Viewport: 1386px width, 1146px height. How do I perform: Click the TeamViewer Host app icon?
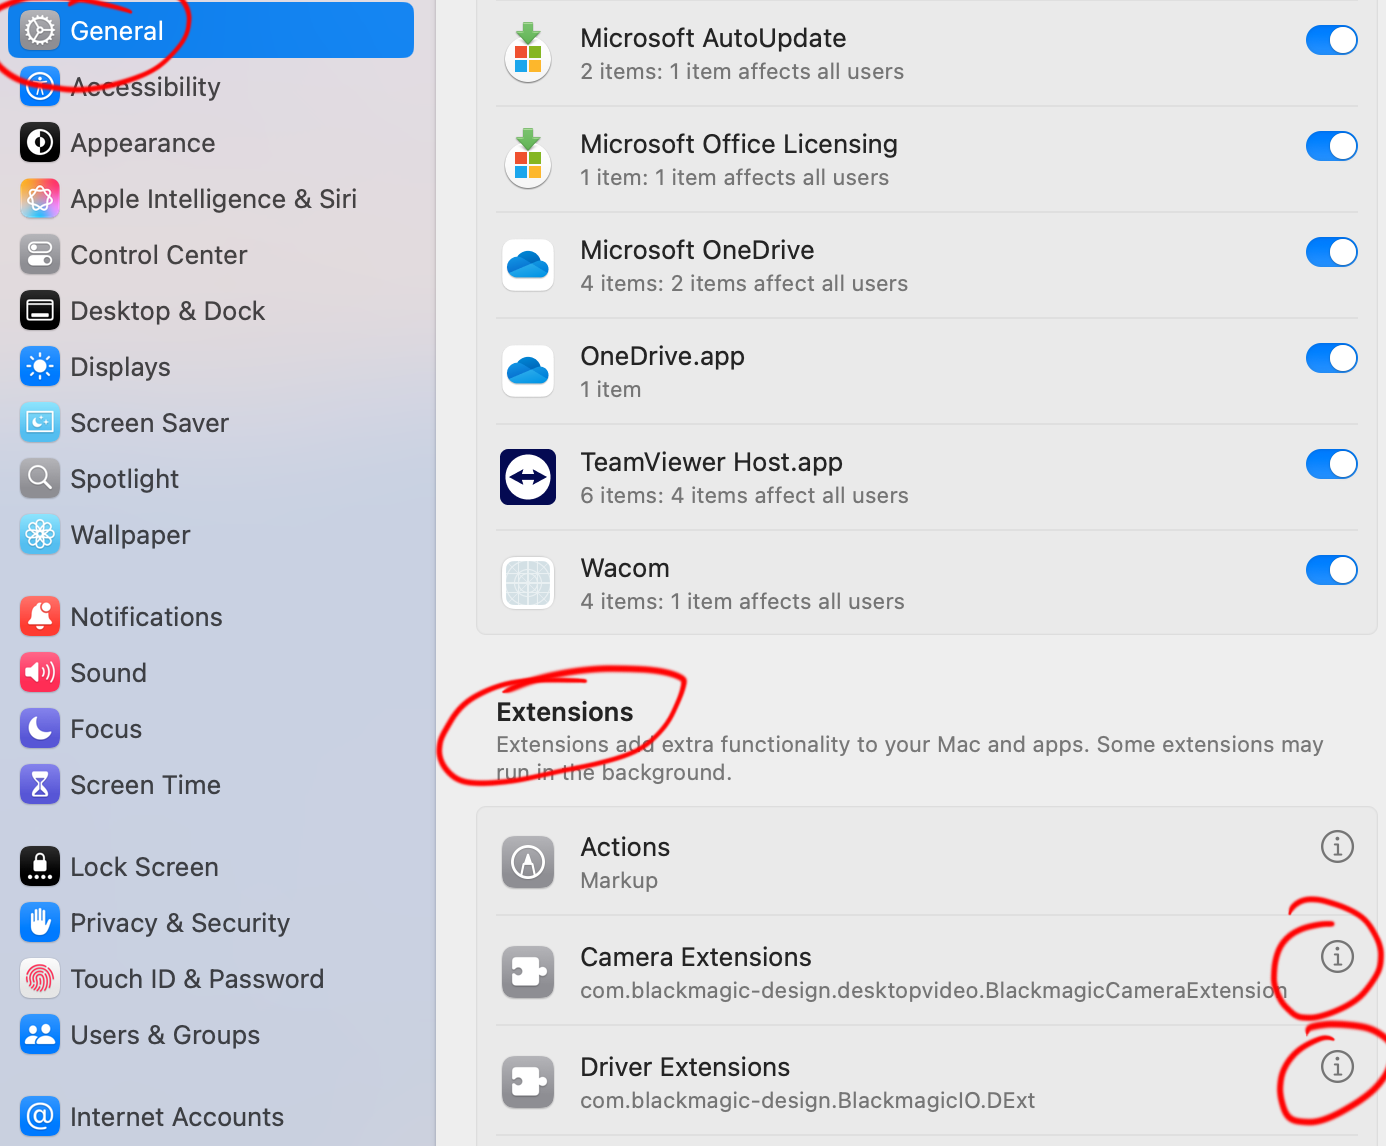coord(528,477)
